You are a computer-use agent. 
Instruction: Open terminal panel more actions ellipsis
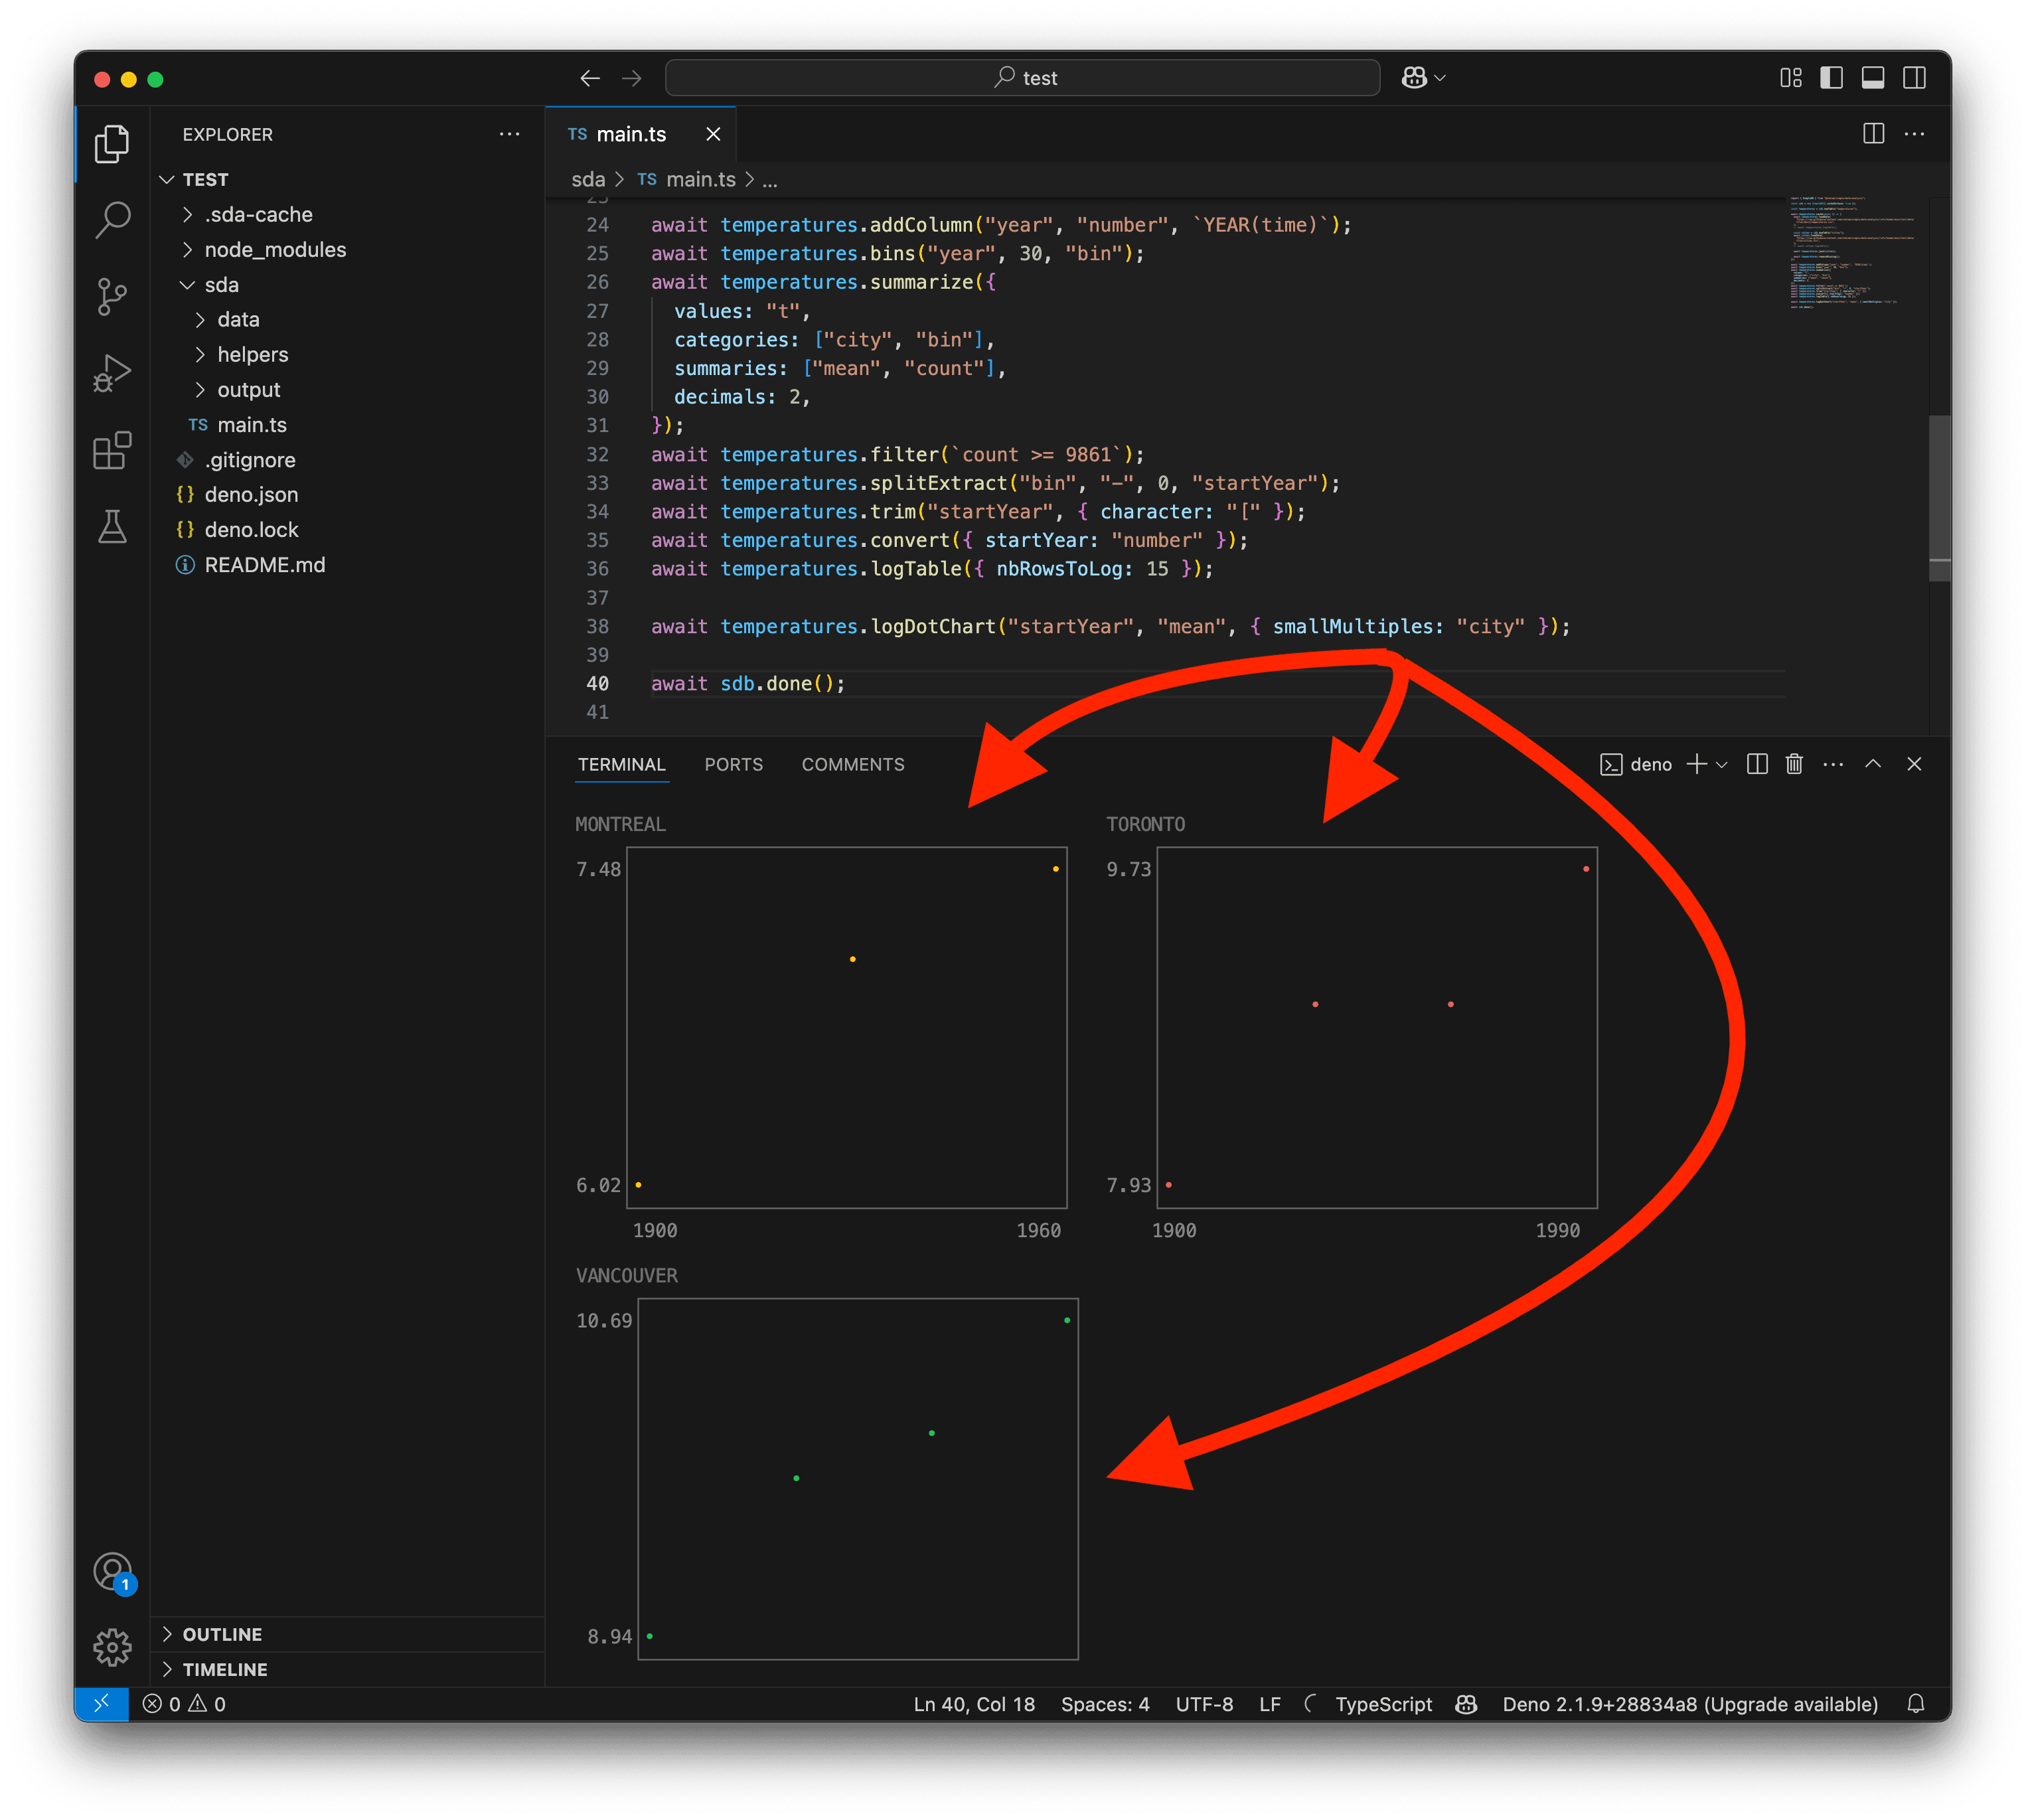pos(1833,764)
